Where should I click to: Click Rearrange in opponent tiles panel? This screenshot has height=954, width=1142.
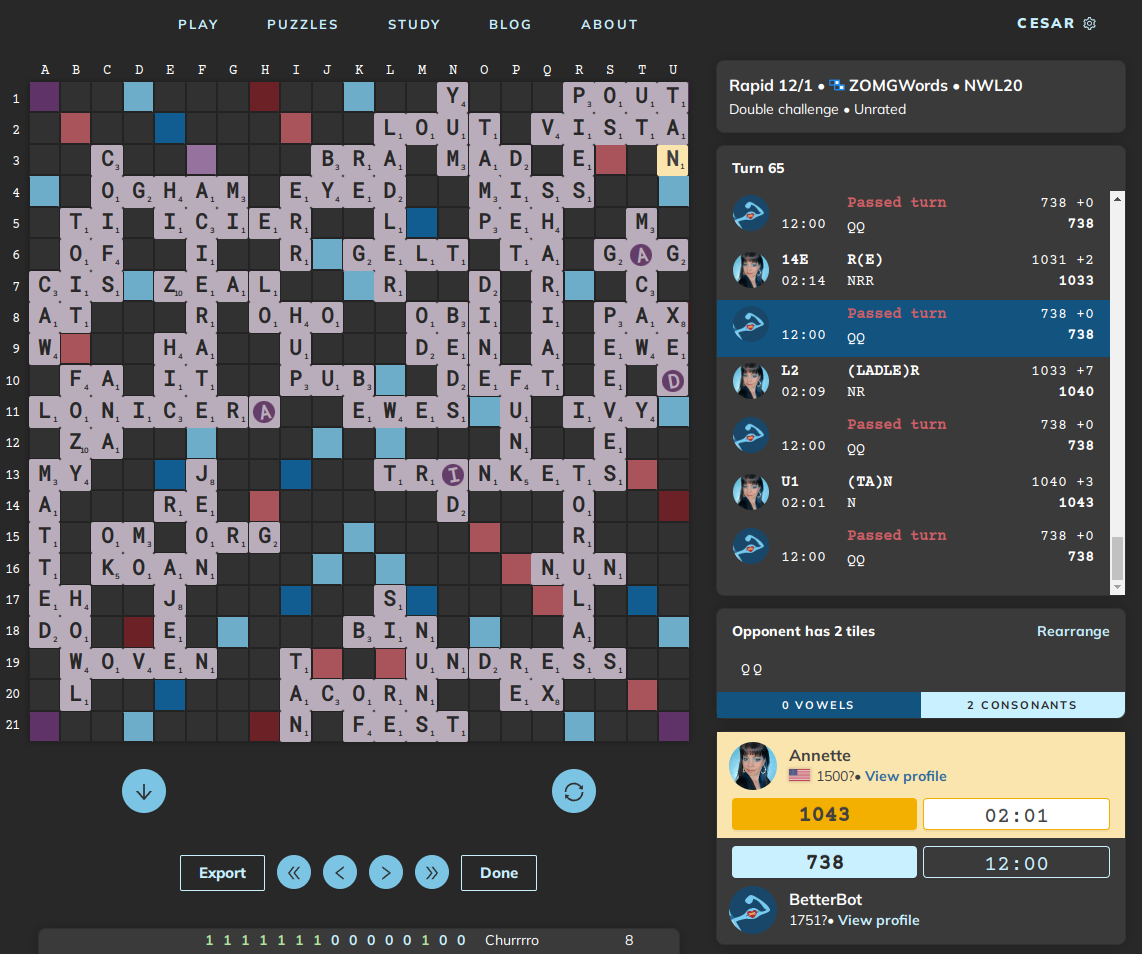pos(1072,631)
